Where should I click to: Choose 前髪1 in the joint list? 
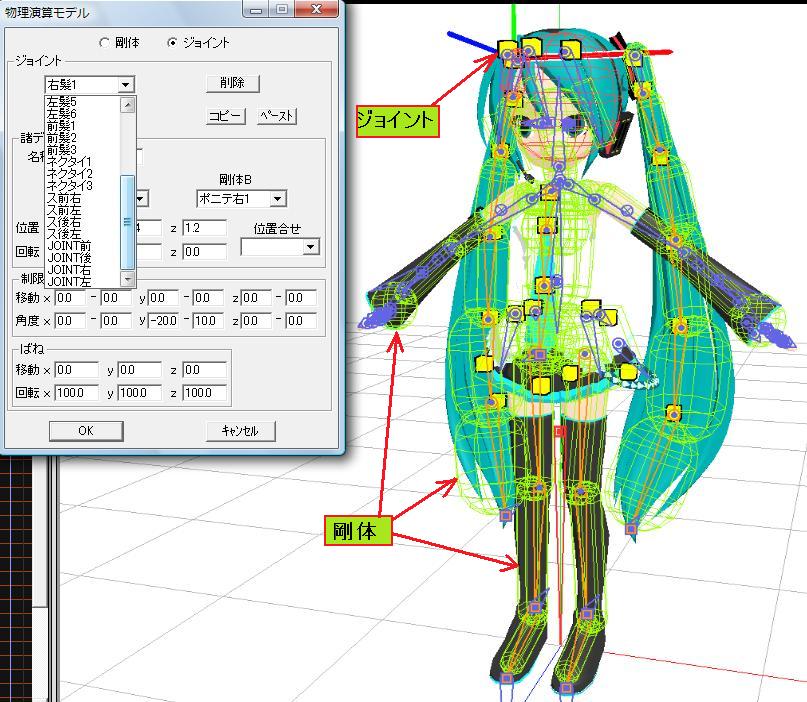pyautogui.click(x=61, y=126)
